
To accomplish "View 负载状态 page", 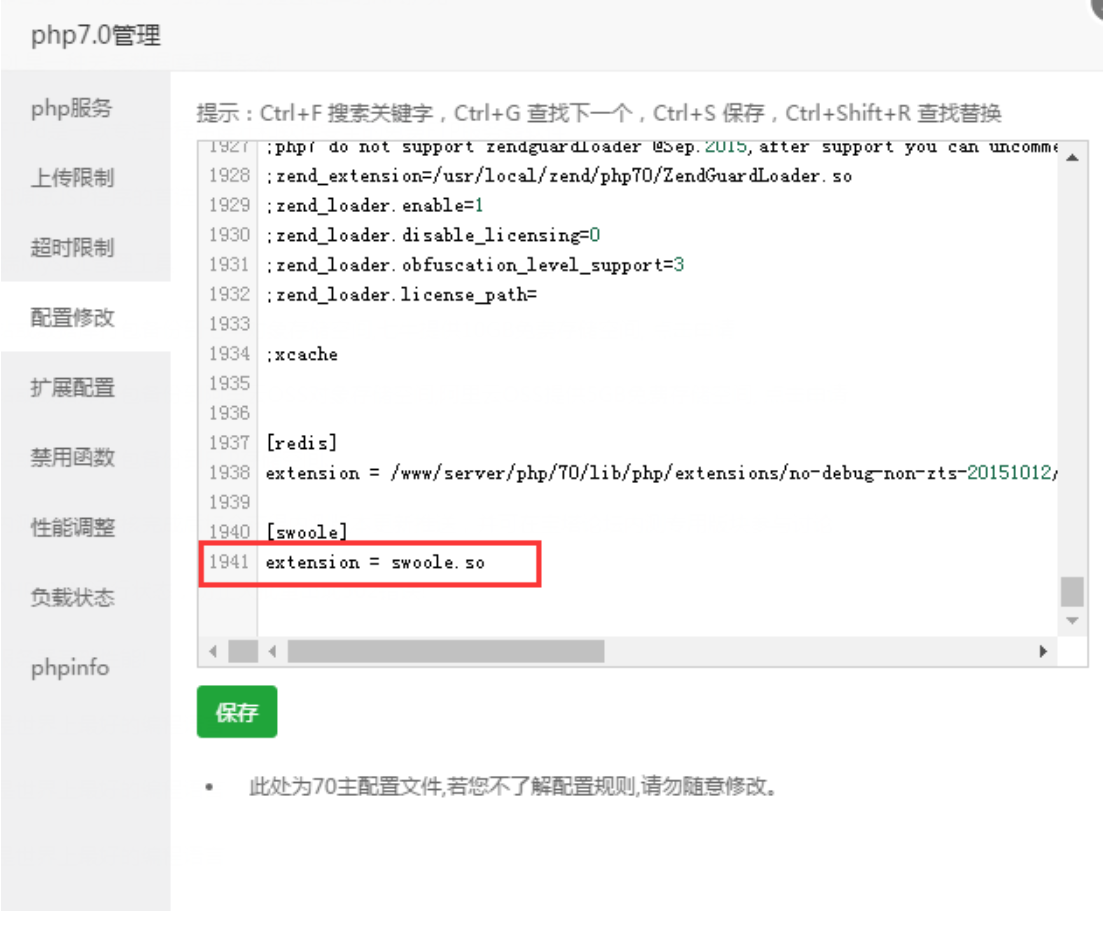I will 73,598.
